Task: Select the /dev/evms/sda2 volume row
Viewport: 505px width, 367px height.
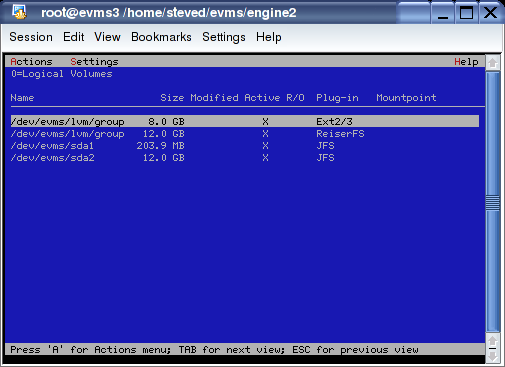Action: pos(245,158)
